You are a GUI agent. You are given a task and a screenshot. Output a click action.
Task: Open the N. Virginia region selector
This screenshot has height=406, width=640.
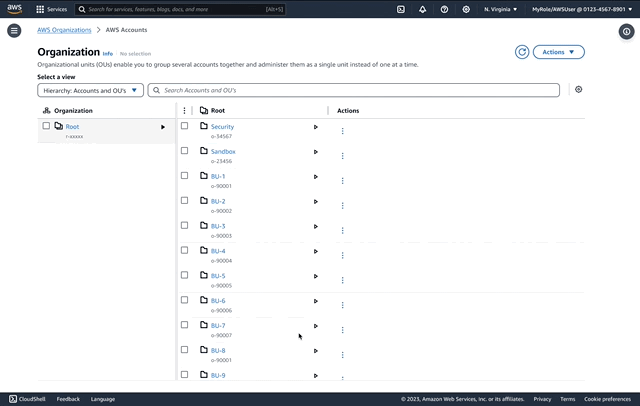[x=500, y=9]
